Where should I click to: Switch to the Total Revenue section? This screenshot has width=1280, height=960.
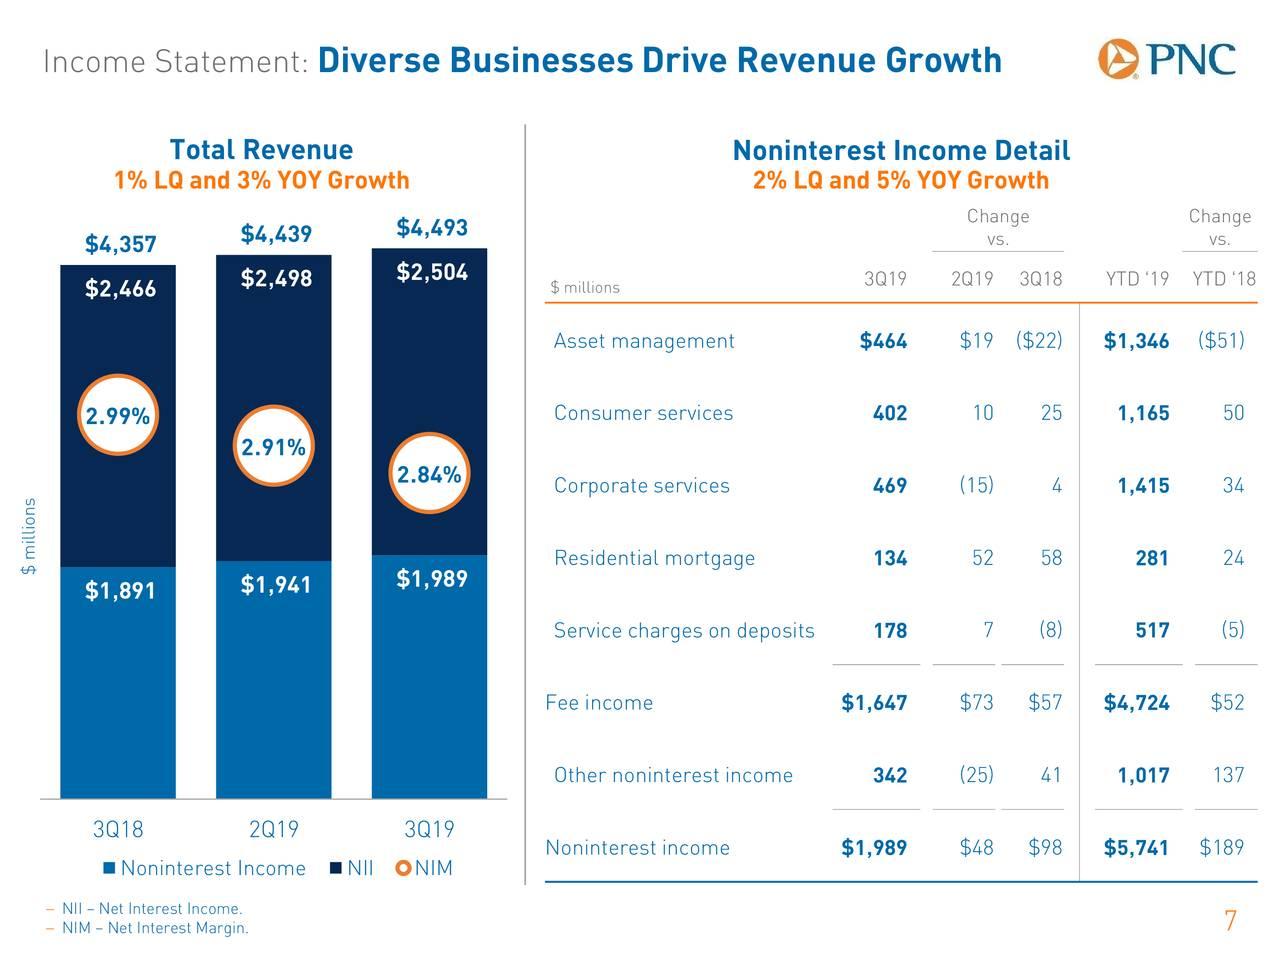click(x=261, y=150)
